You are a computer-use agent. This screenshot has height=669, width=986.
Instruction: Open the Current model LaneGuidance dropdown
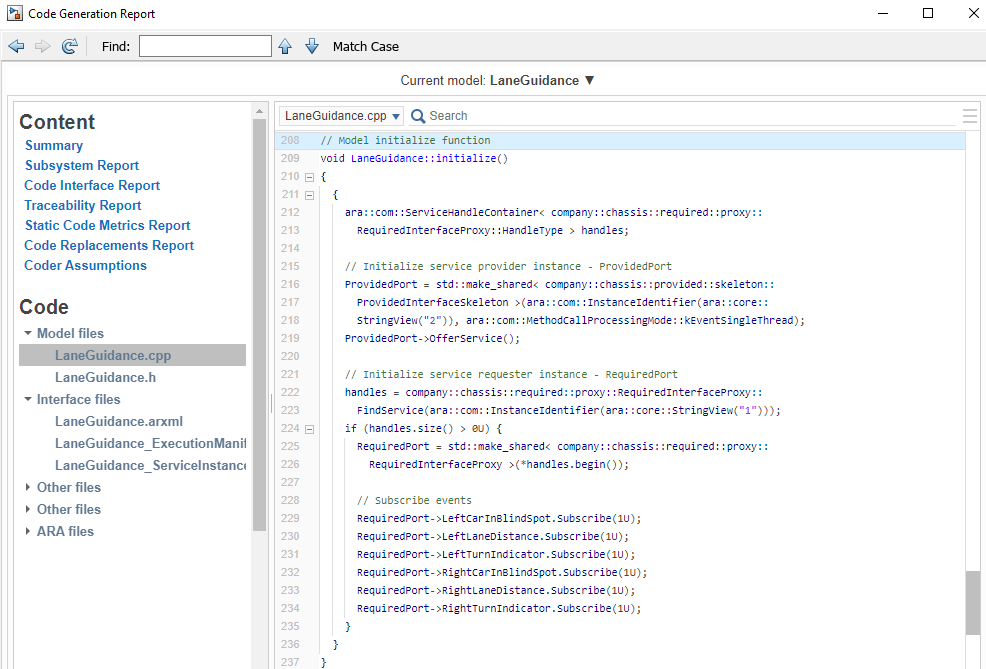[x=589, y=80]
